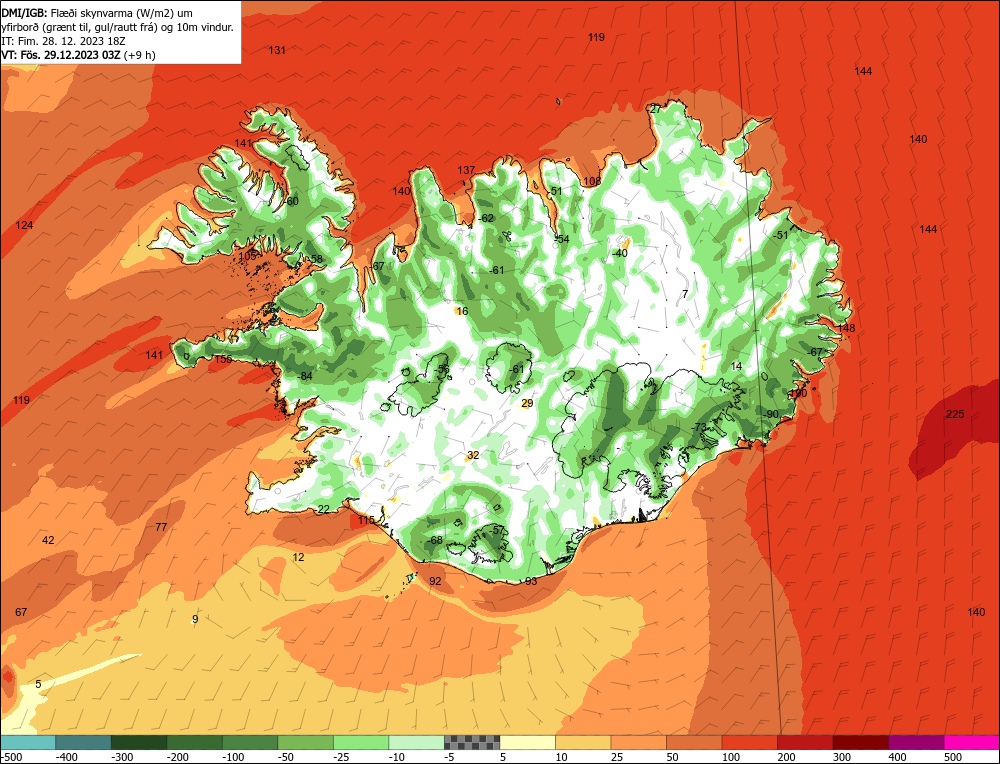
Task: Click the legend label -300
Action: point(122,757)
